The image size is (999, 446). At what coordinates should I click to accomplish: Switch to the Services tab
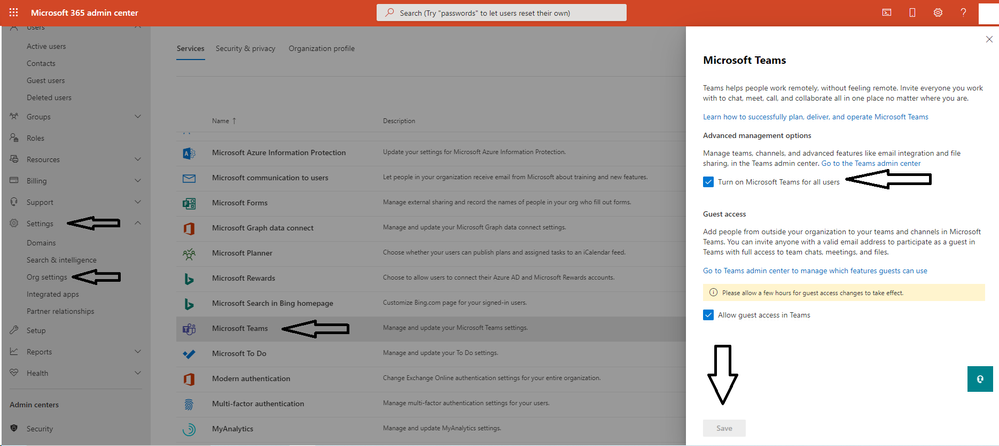[190, 48]
